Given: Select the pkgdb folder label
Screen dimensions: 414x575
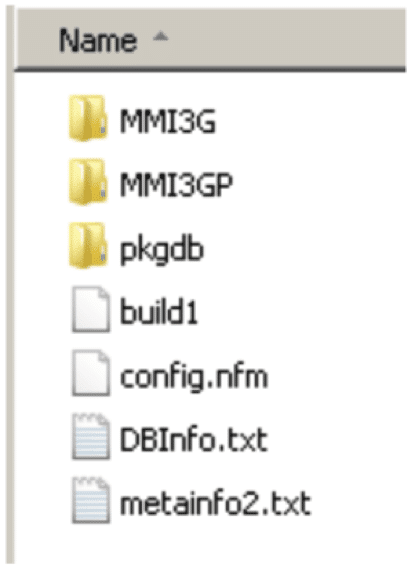Looking at the screenshot, I should 162,249.
